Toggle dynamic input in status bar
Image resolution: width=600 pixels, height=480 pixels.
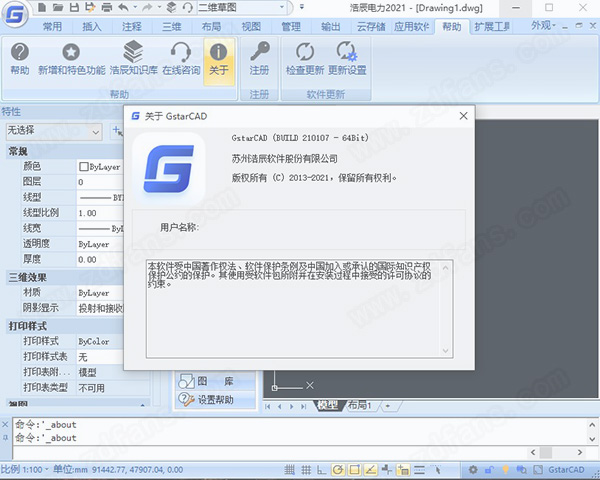[403, 470]
